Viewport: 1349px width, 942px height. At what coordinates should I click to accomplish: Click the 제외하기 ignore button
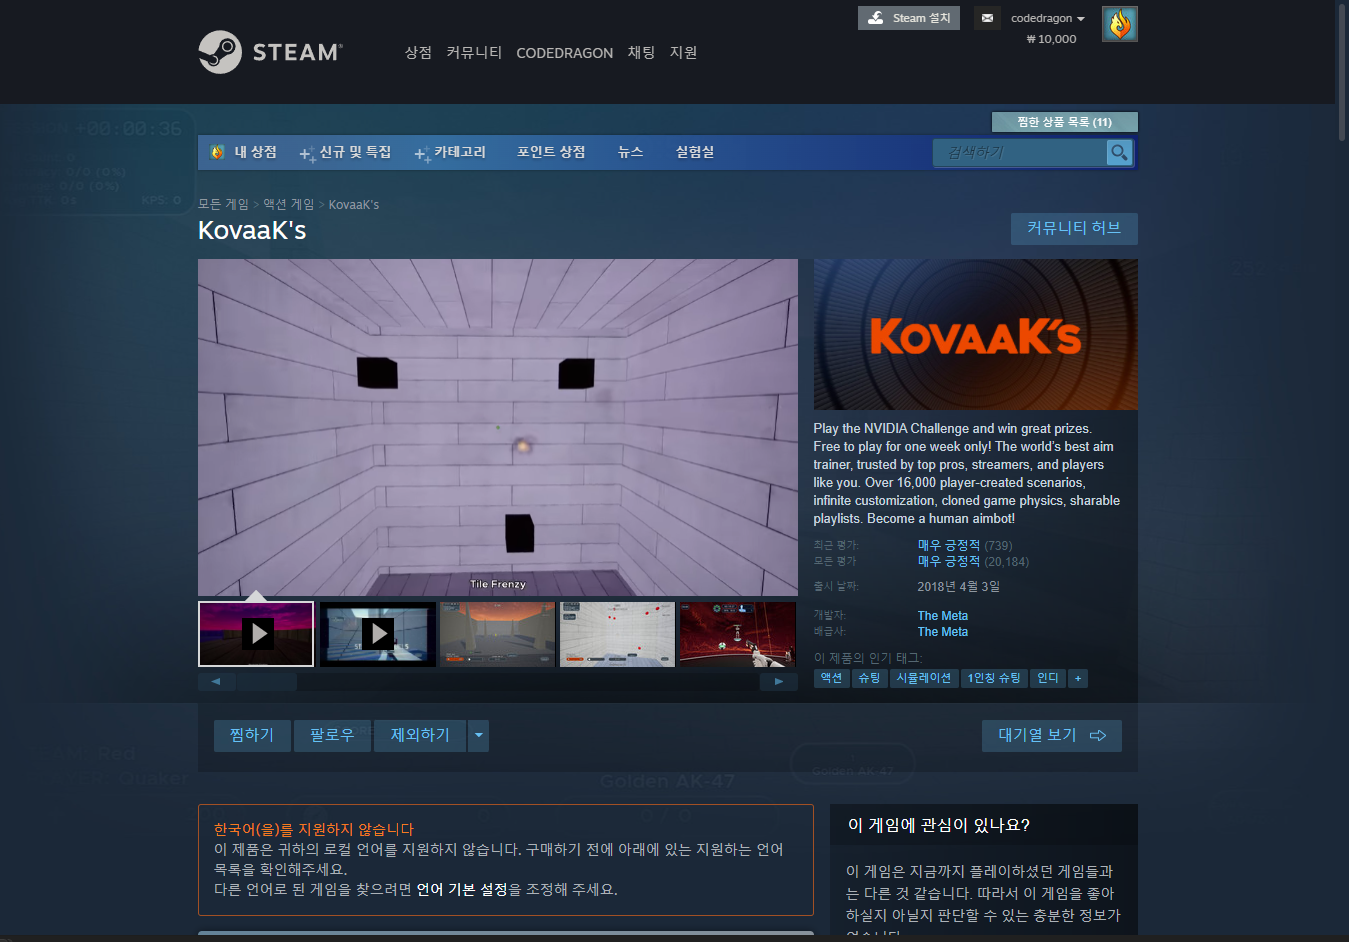[x=420, y=735]
